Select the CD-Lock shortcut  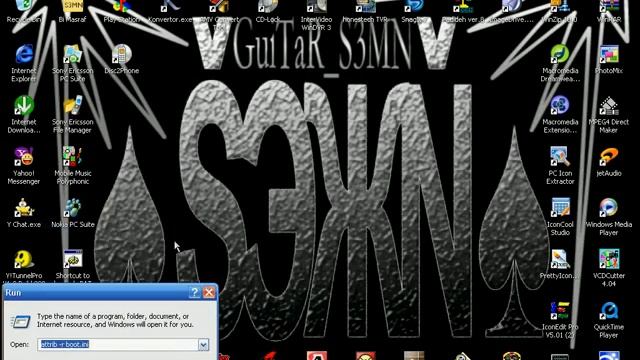coord(268,10)
